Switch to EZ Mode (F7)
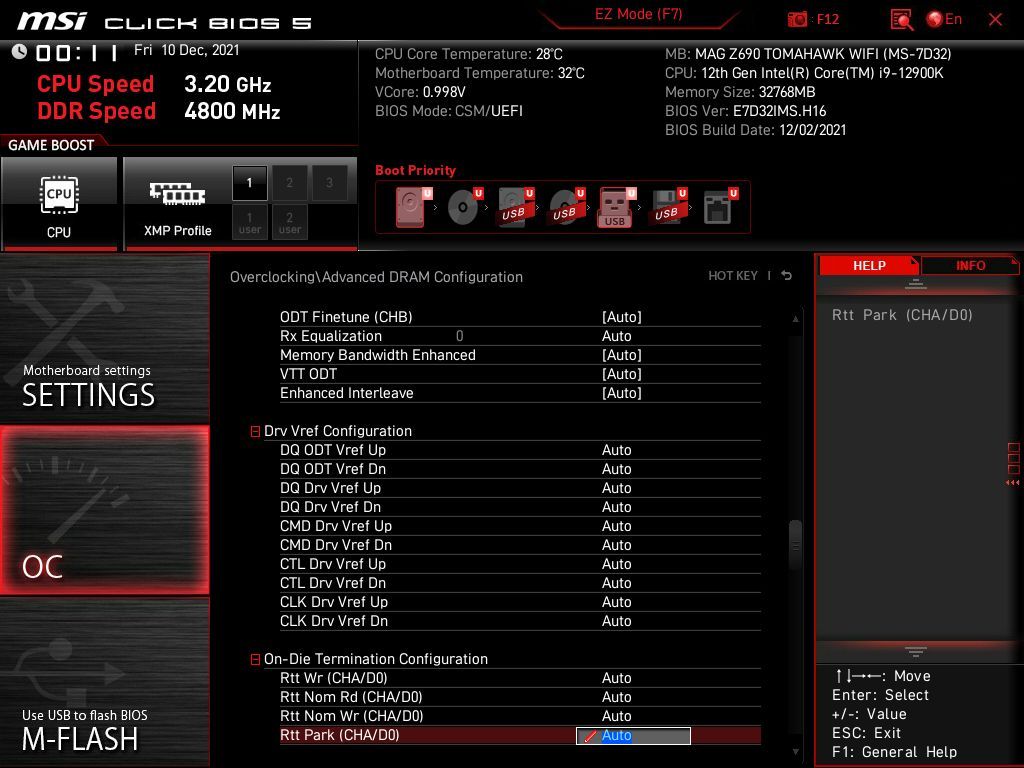 638,14
